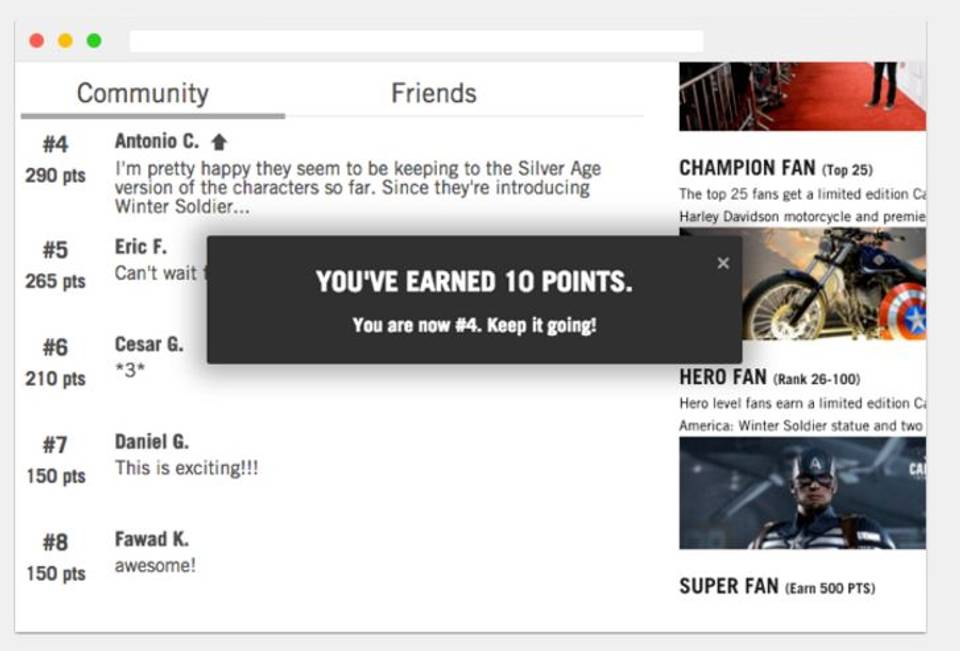The image size is (960, 651).
Task: Open the red carpet premiere image
Action: (x=802, y=96)
